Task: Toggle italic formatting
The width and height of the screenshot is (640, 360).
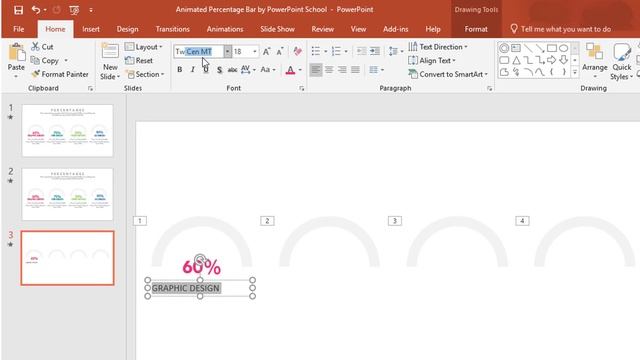Action: point(193,70)
